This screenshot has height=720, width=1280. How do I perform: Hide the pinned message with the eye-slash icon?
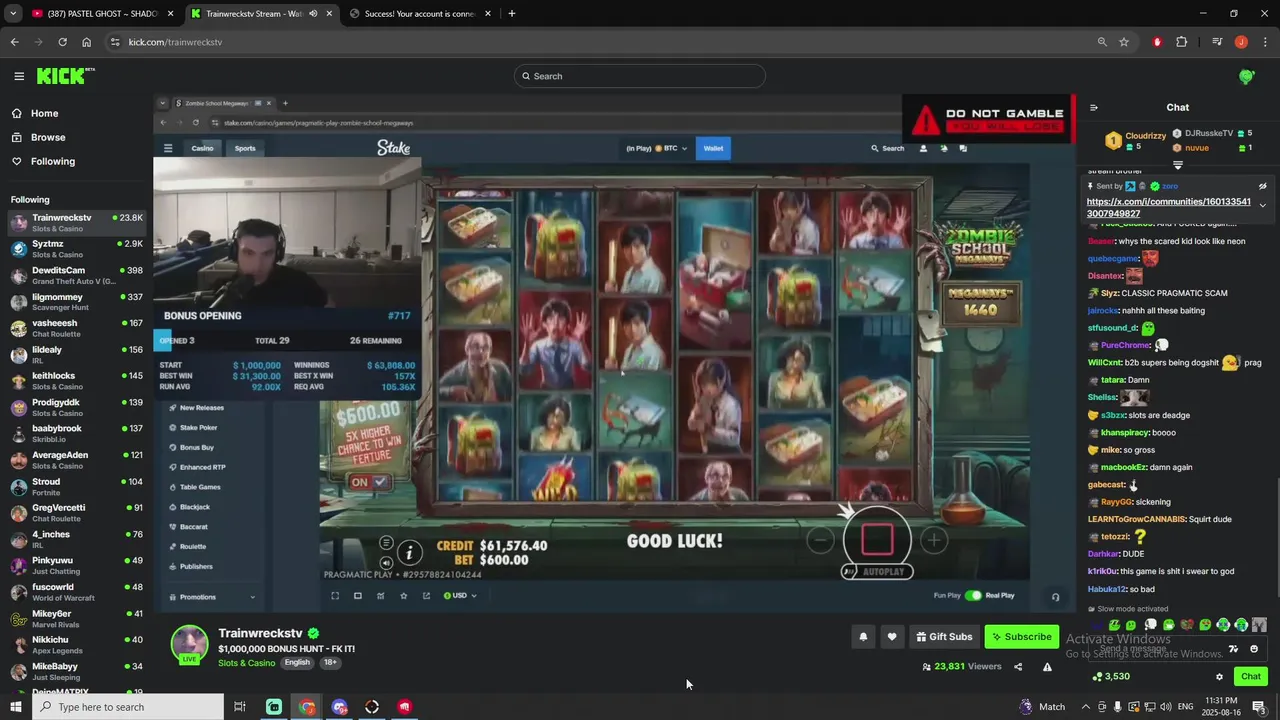(1262, 186)
